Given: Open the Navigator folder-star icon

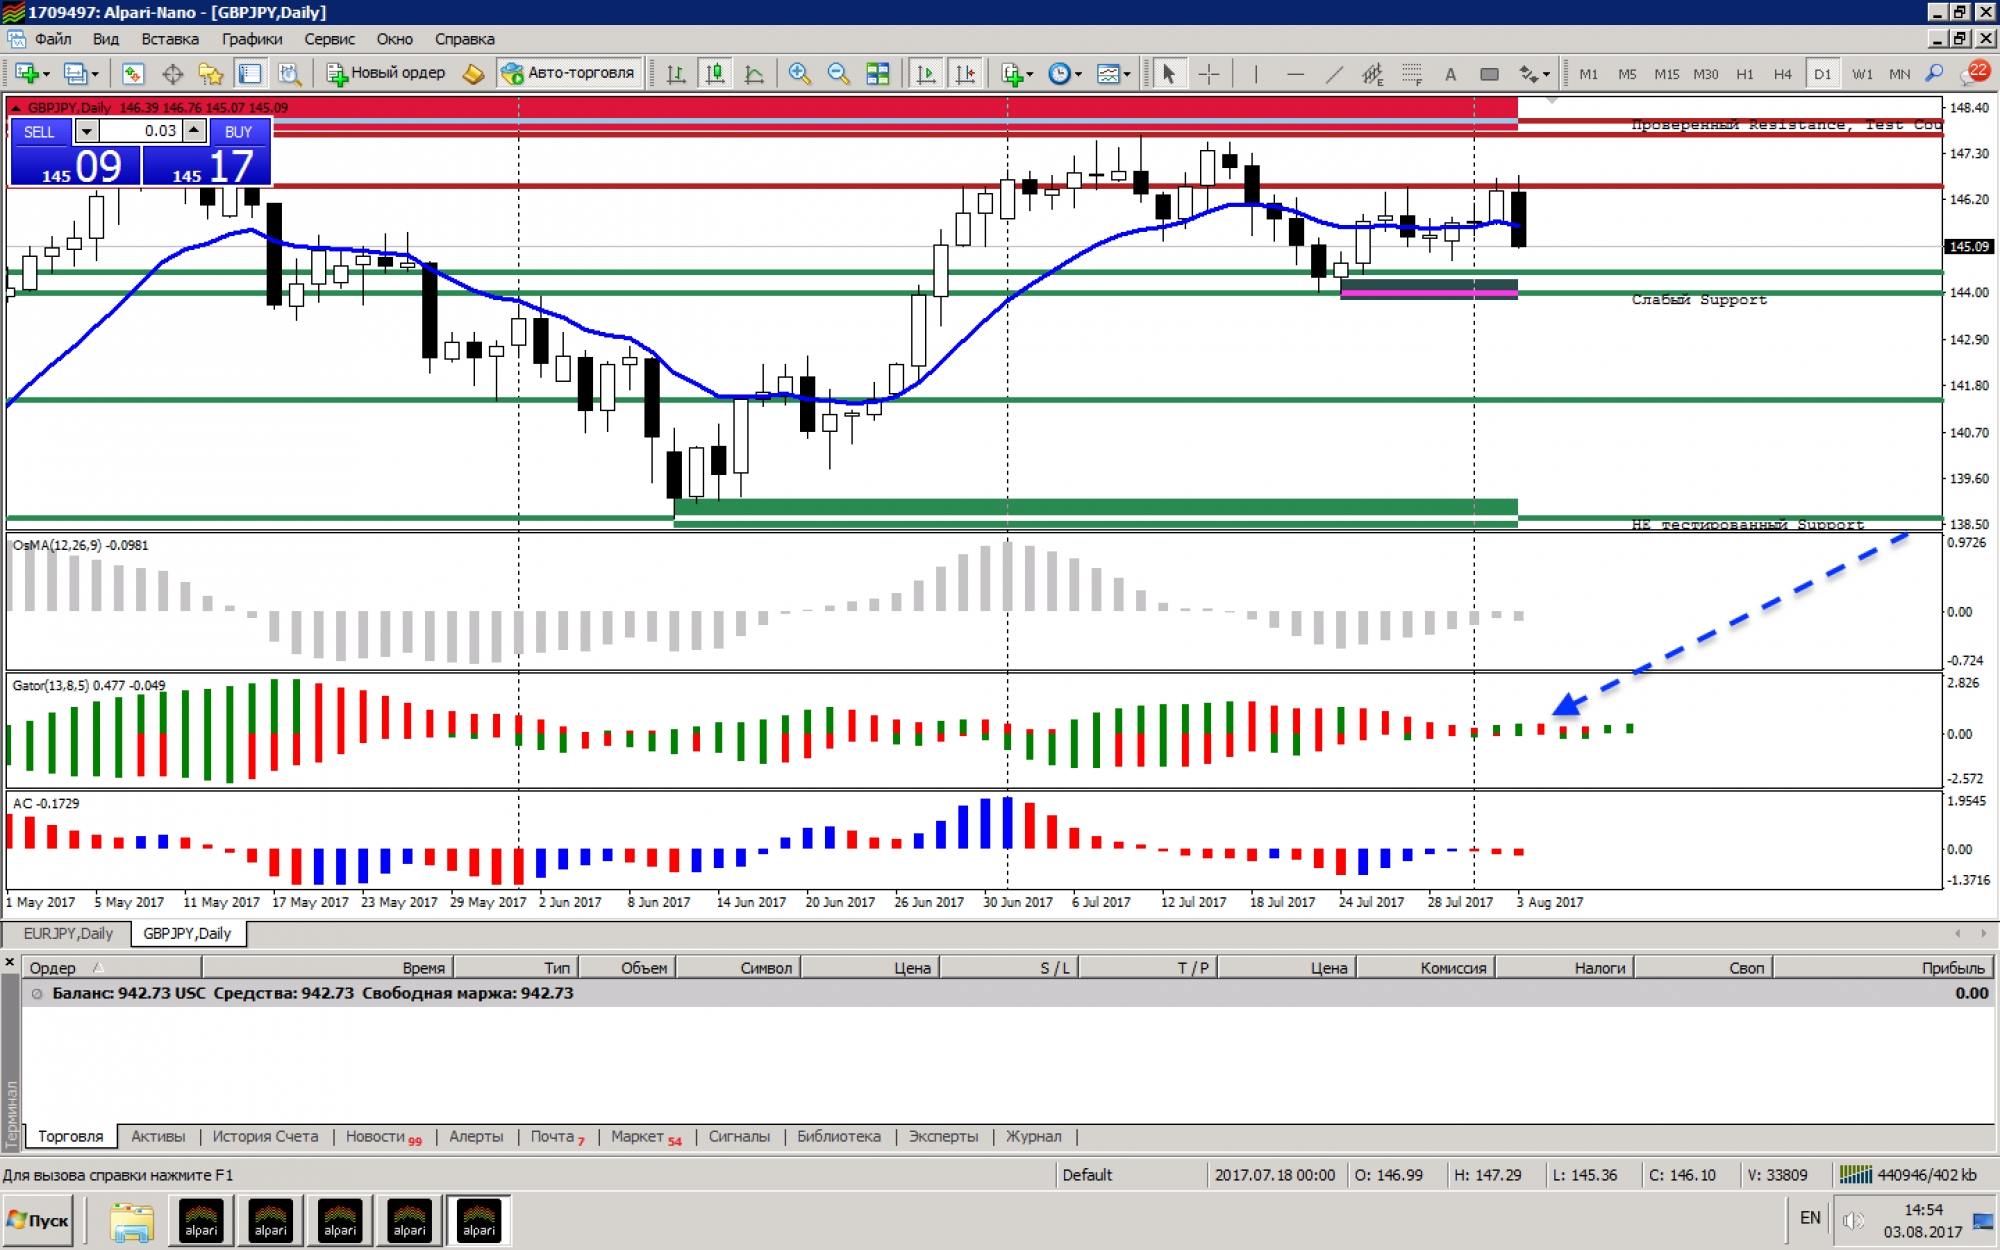Looking at the screenshot, I should coord(211,73).
